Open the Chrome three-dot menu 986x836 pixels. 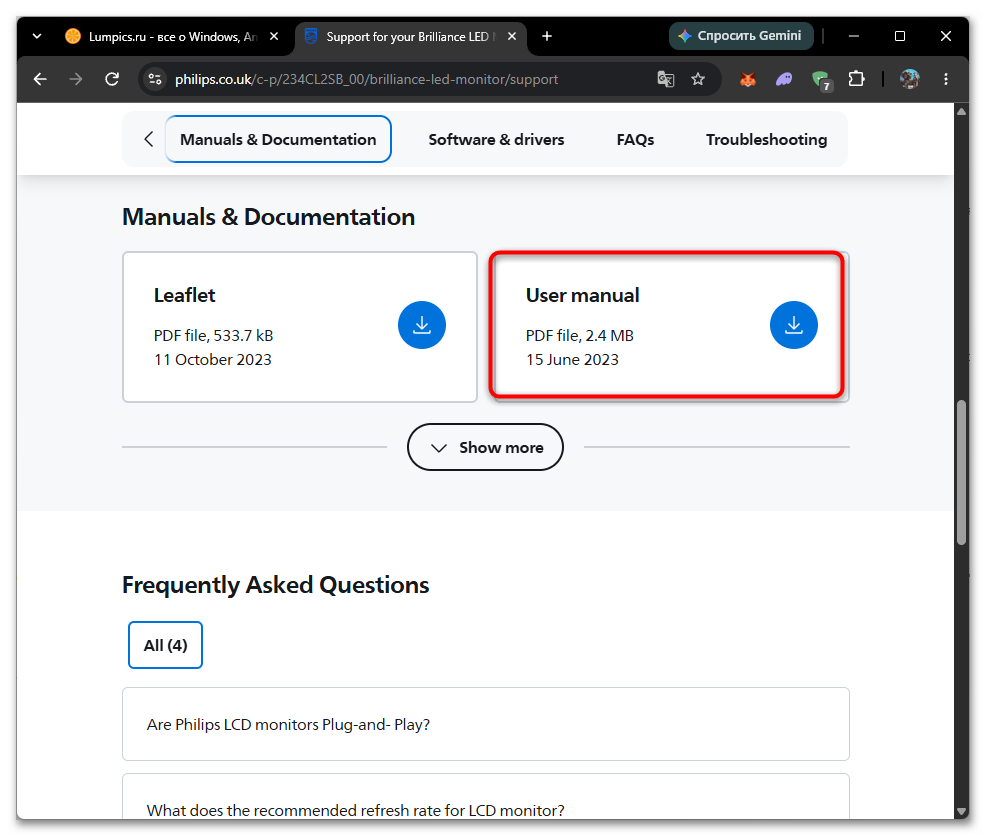(x=946, y=79)
